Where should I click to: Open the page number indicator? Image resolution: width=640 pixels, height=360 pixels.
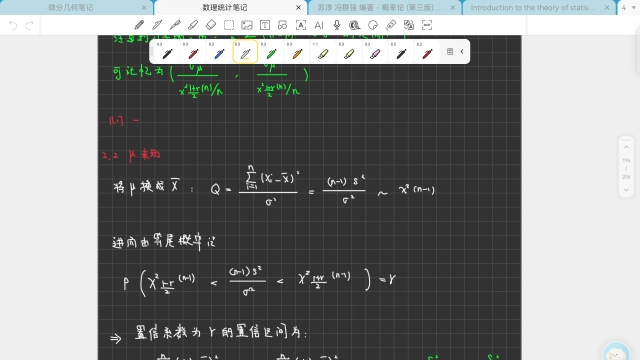click(626, 169)
